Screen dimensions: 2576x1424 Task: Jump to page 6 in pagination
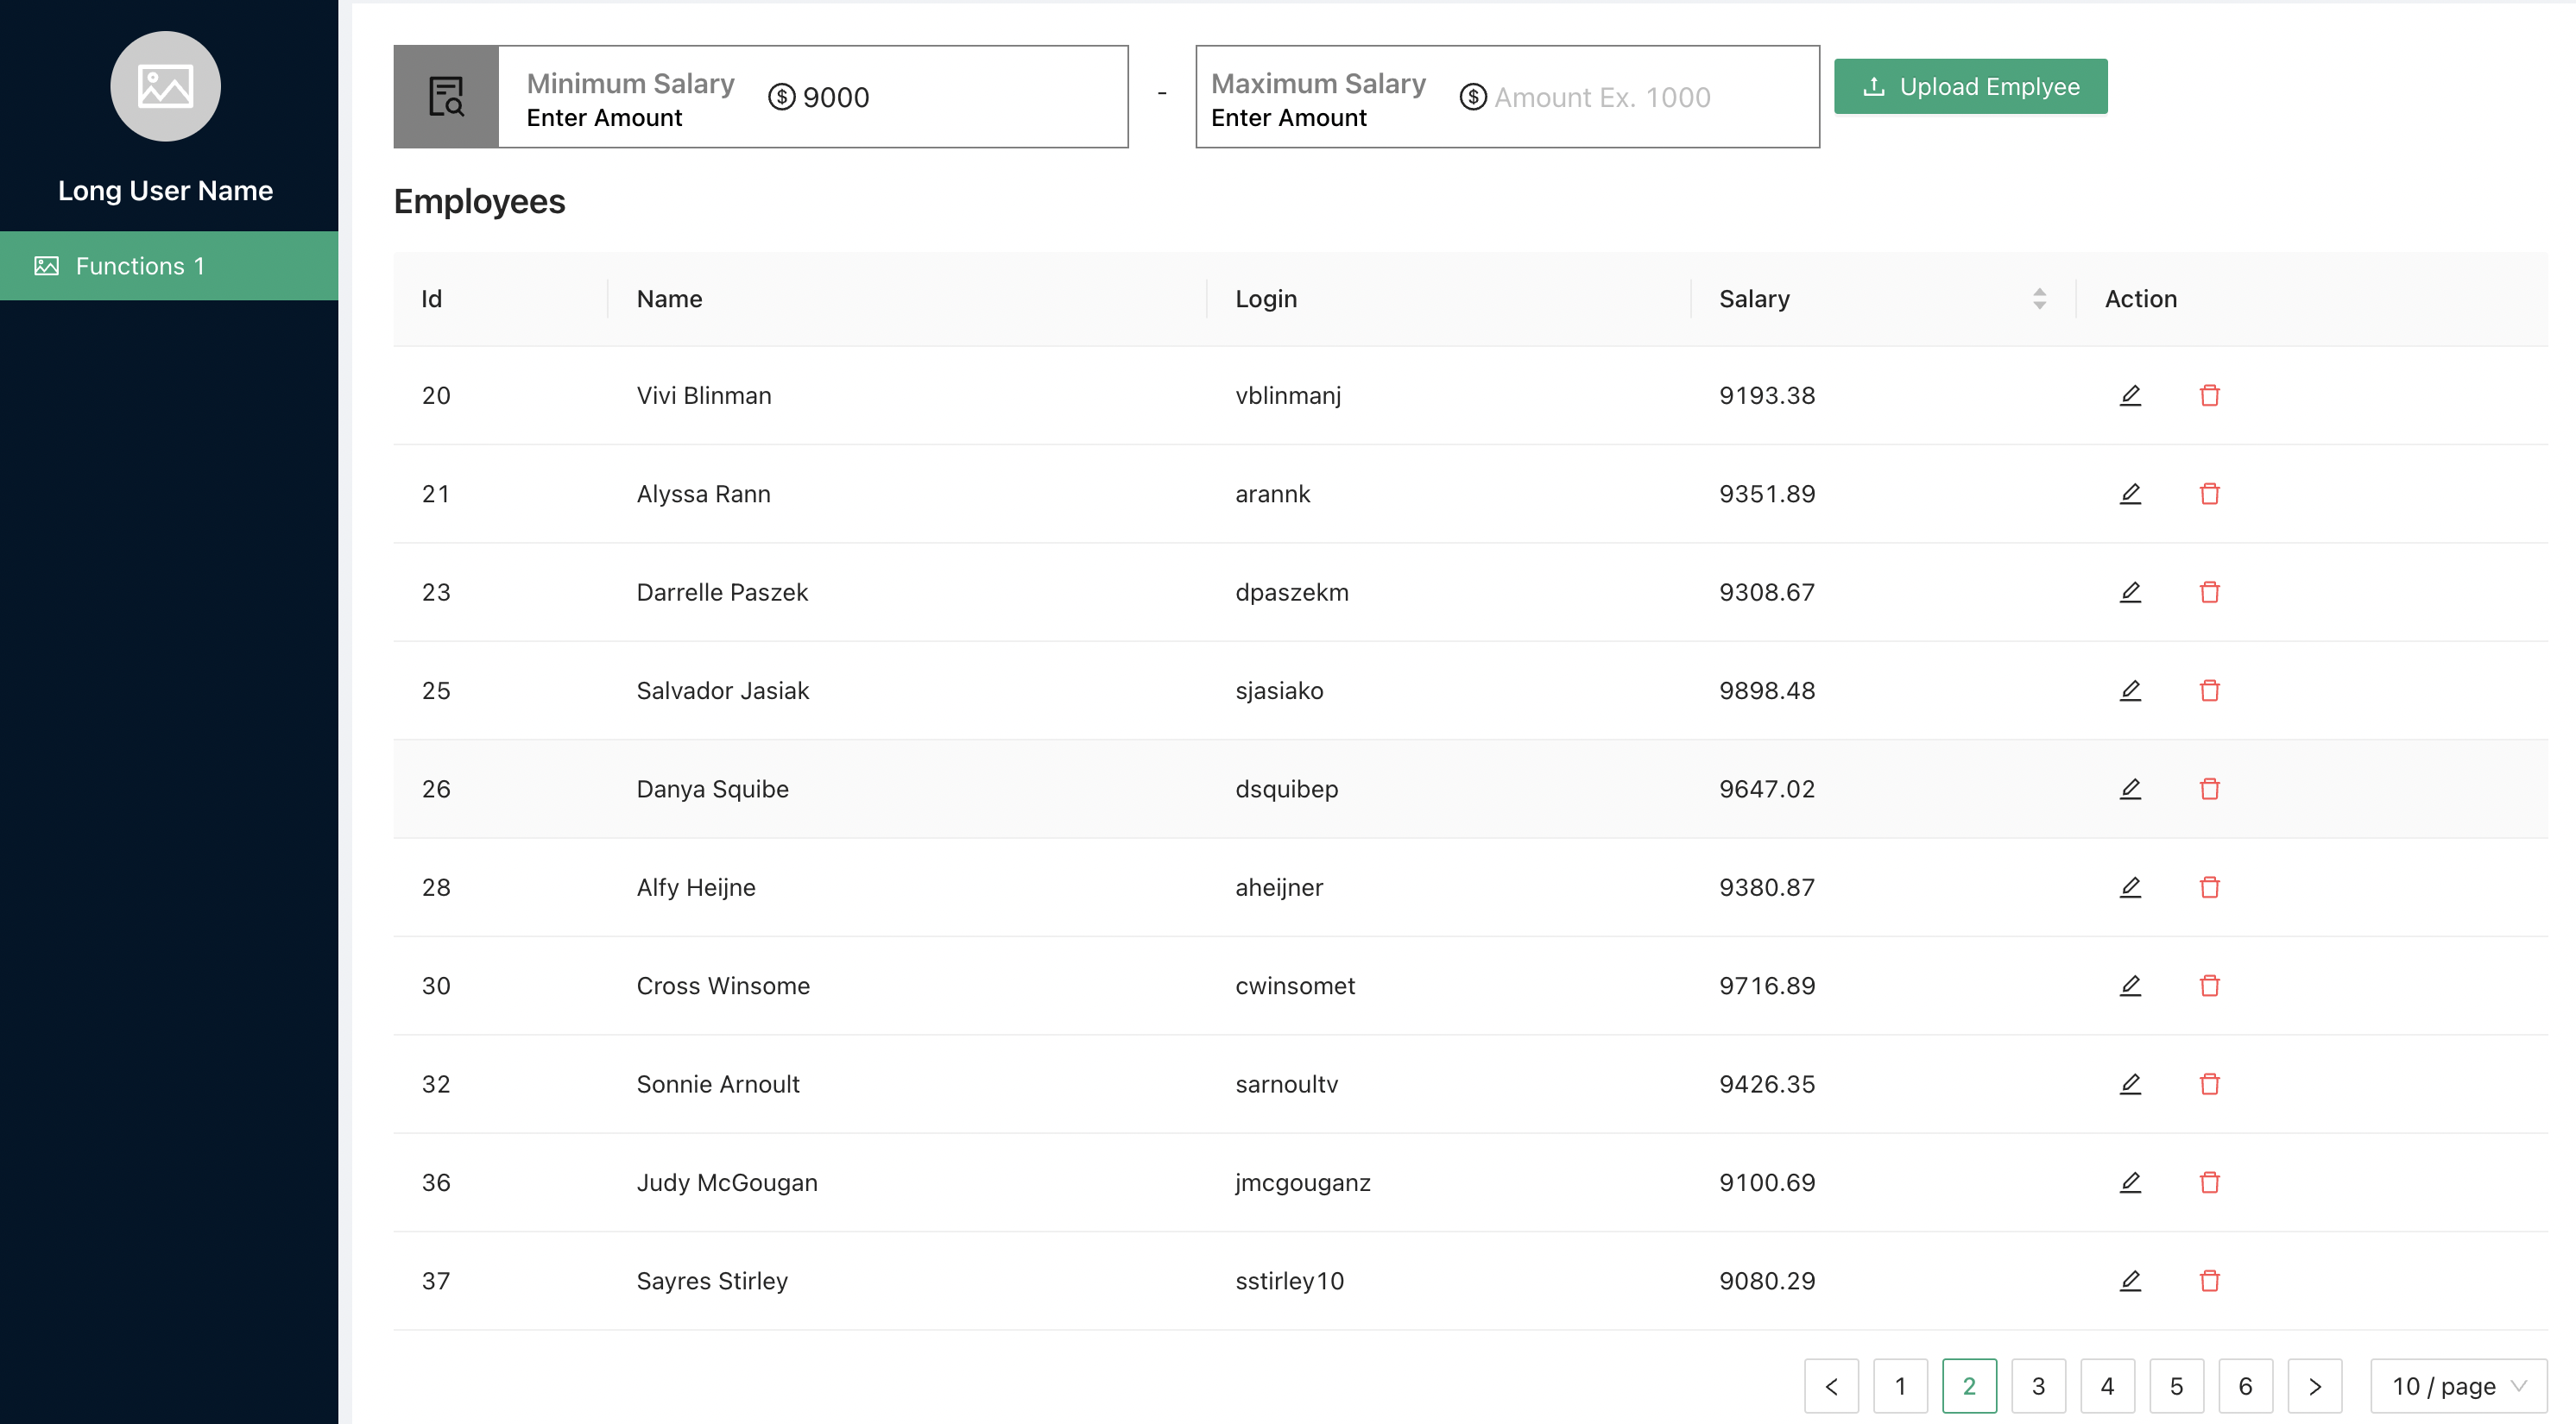(2245, 1386)
